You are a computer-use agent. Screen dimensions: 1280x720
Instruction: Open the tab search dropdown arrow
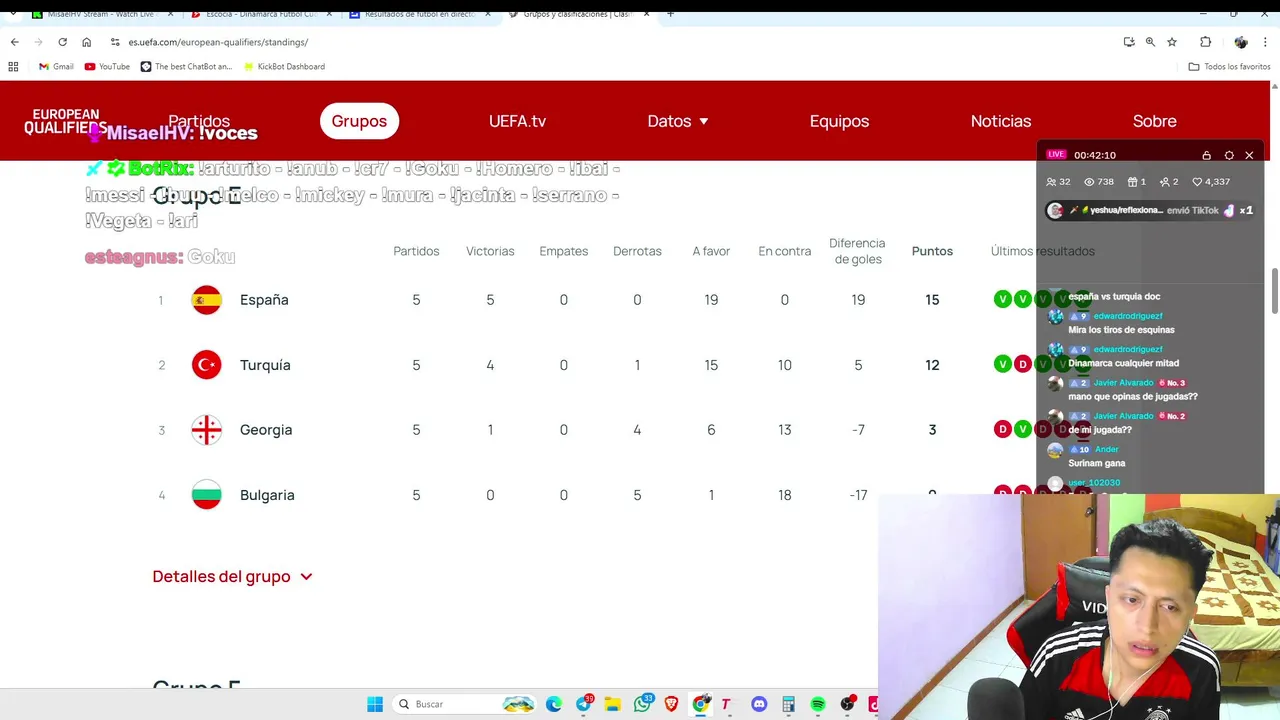(13, 14)
